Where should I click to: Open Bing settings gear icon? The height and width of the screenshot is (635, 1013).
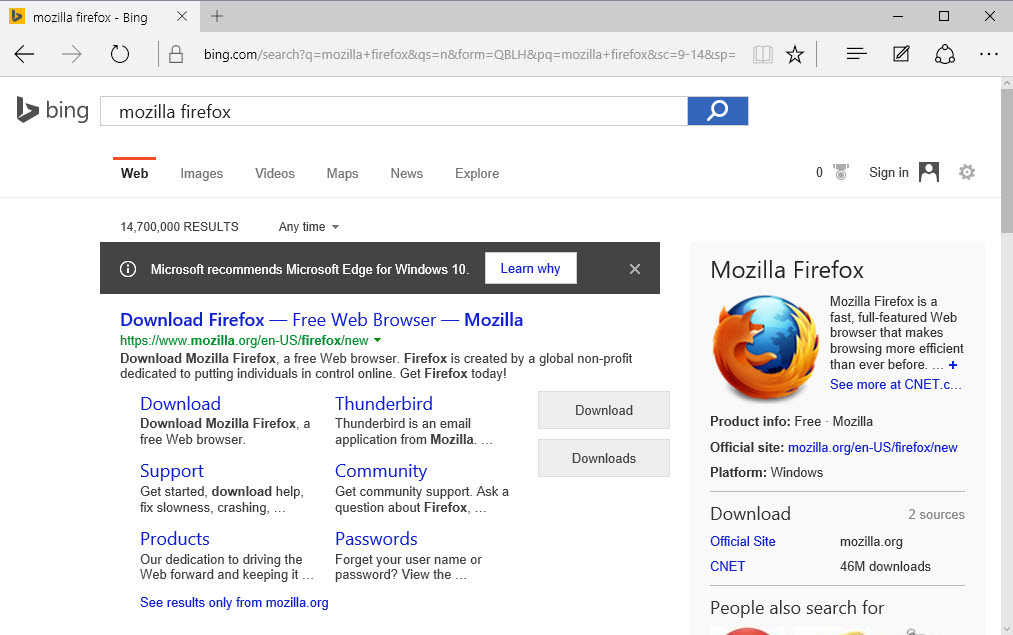point(966,172)
